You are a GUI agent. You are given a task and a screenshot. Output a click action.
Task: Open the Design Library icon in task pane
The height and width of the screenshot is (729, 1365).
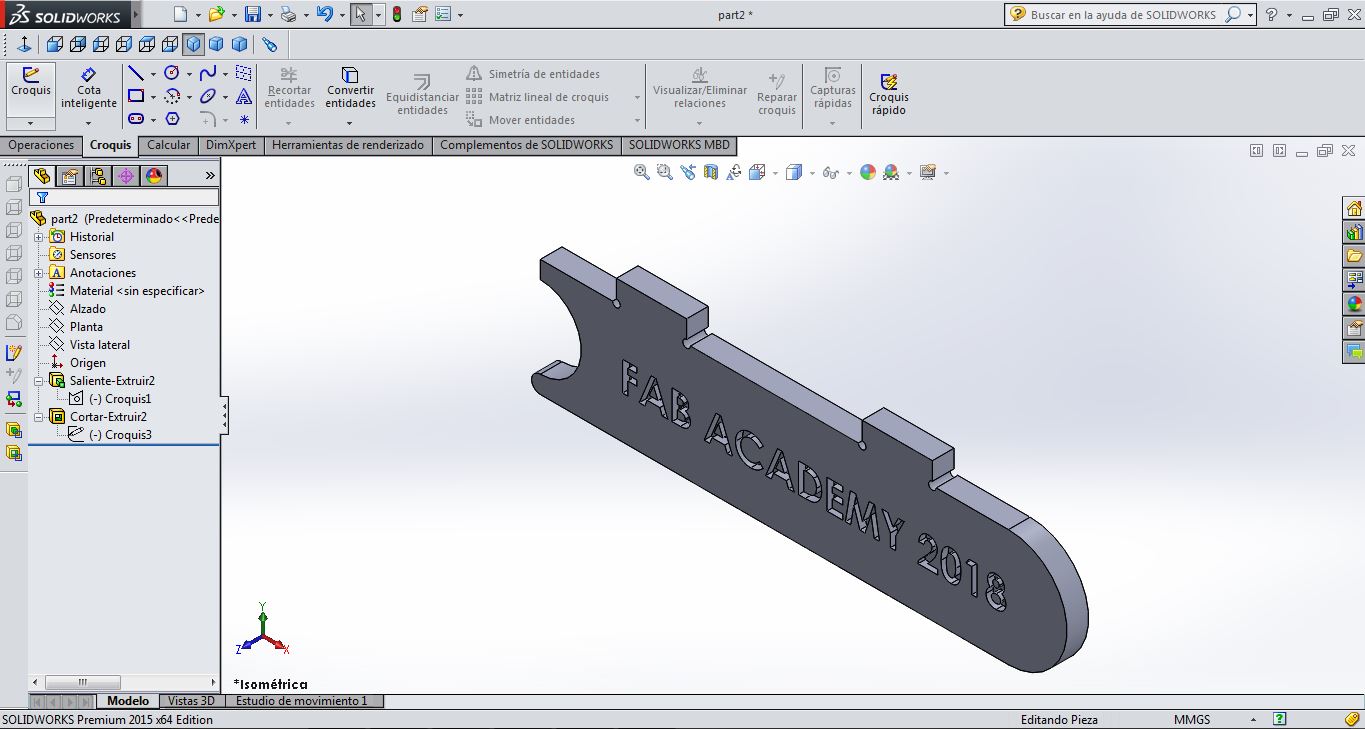(1354, 232)
